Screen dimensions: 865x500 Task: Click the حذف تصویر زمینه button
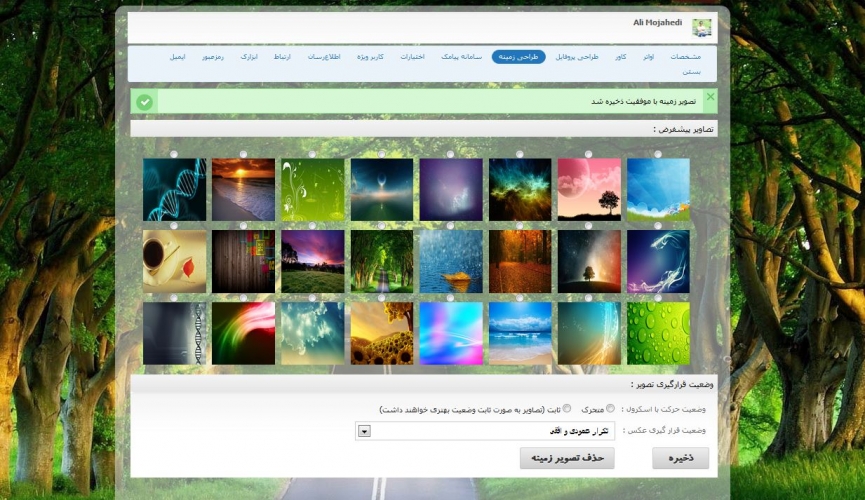pos(567,458)
